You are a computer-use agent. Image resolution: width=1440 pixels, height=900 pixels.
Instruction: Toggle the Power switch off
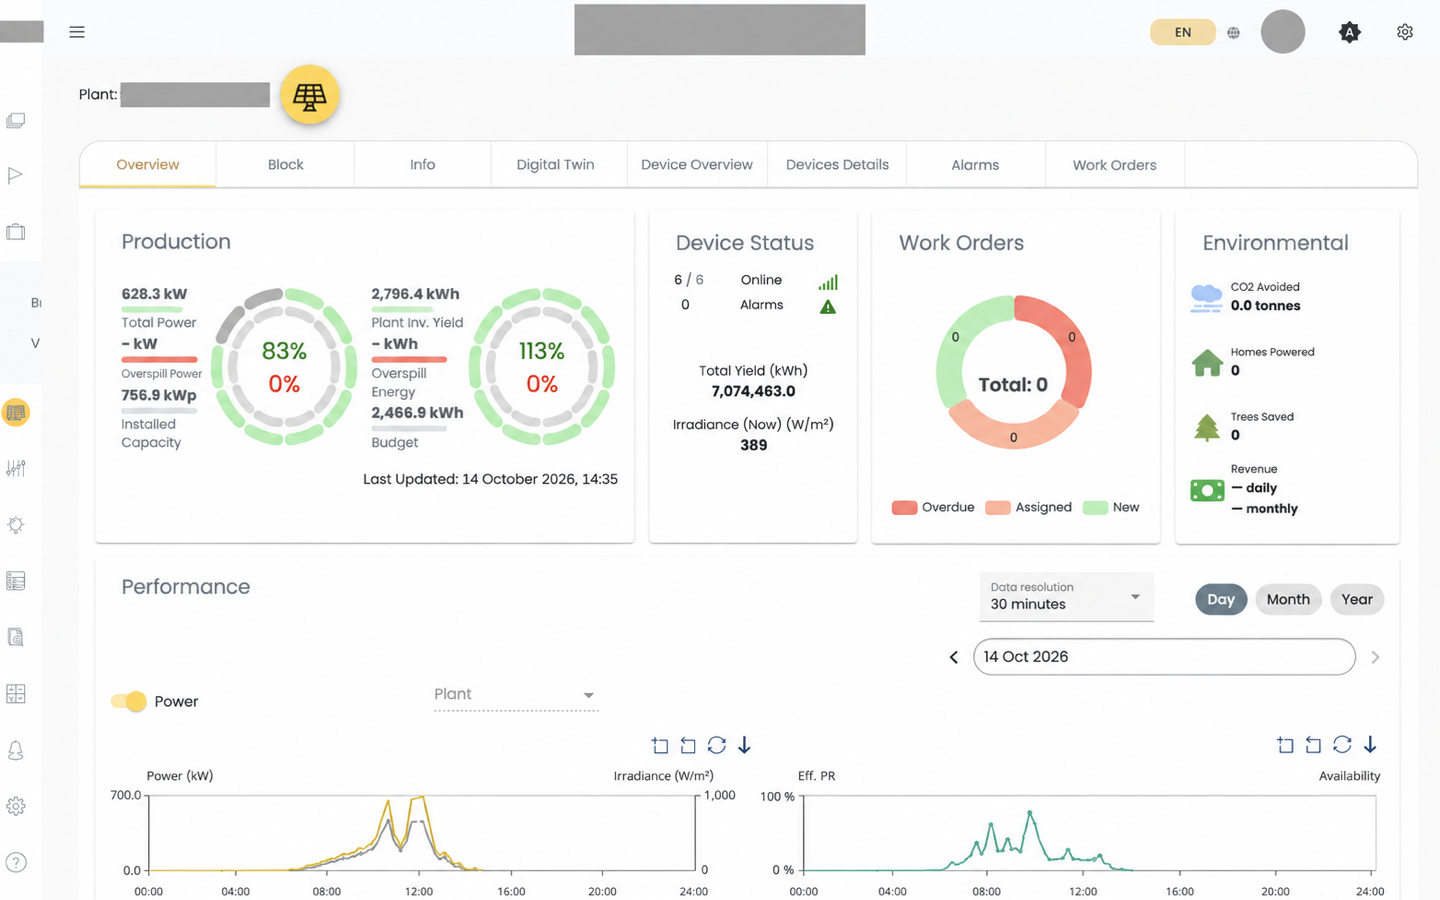129,701
